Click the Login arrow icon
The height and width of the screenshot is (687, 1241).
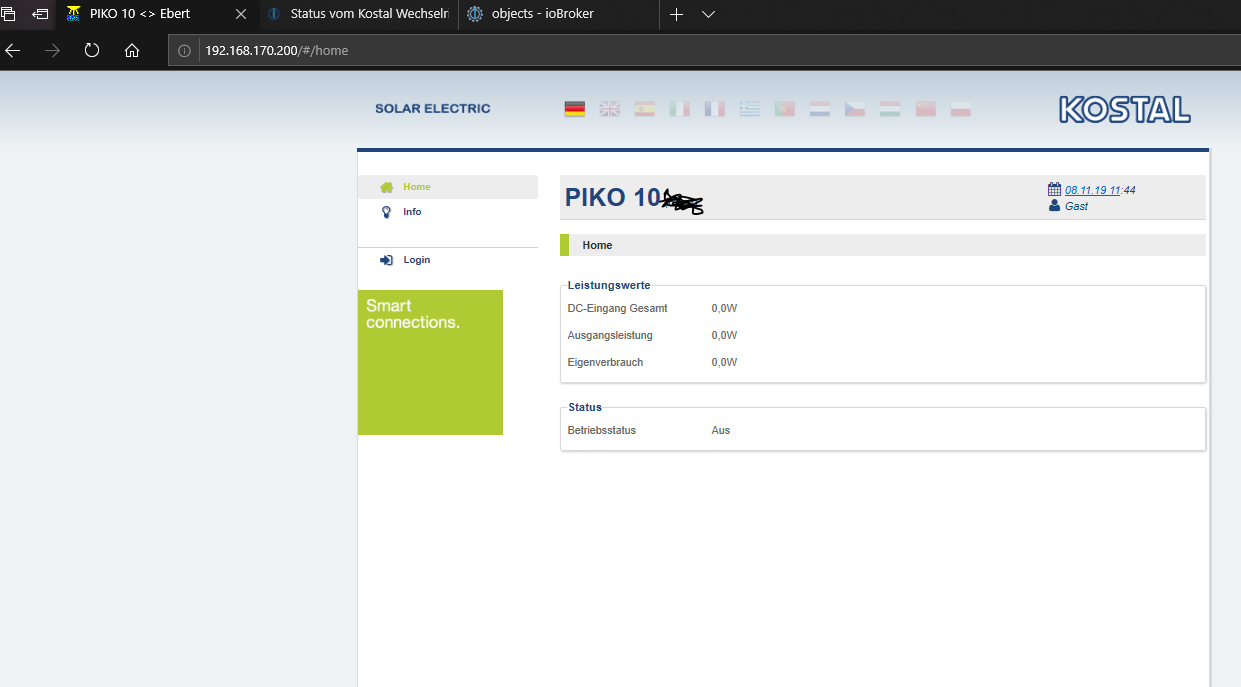[x=387, y=260]
